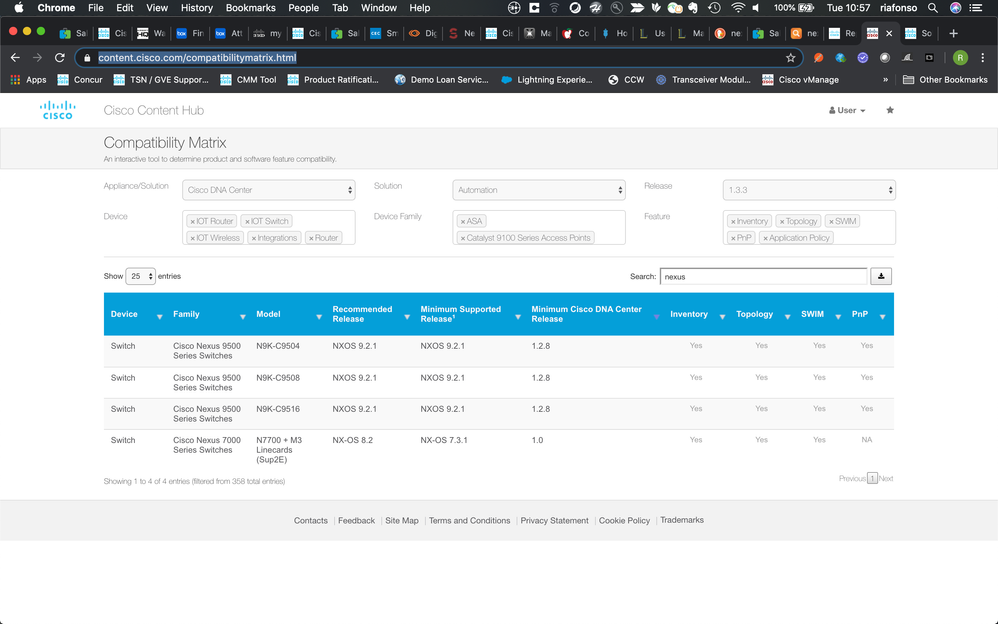The image size is (998, 624).
Task: Open a new browser tab with the plus icon
Action: click(x=953, y=33)
